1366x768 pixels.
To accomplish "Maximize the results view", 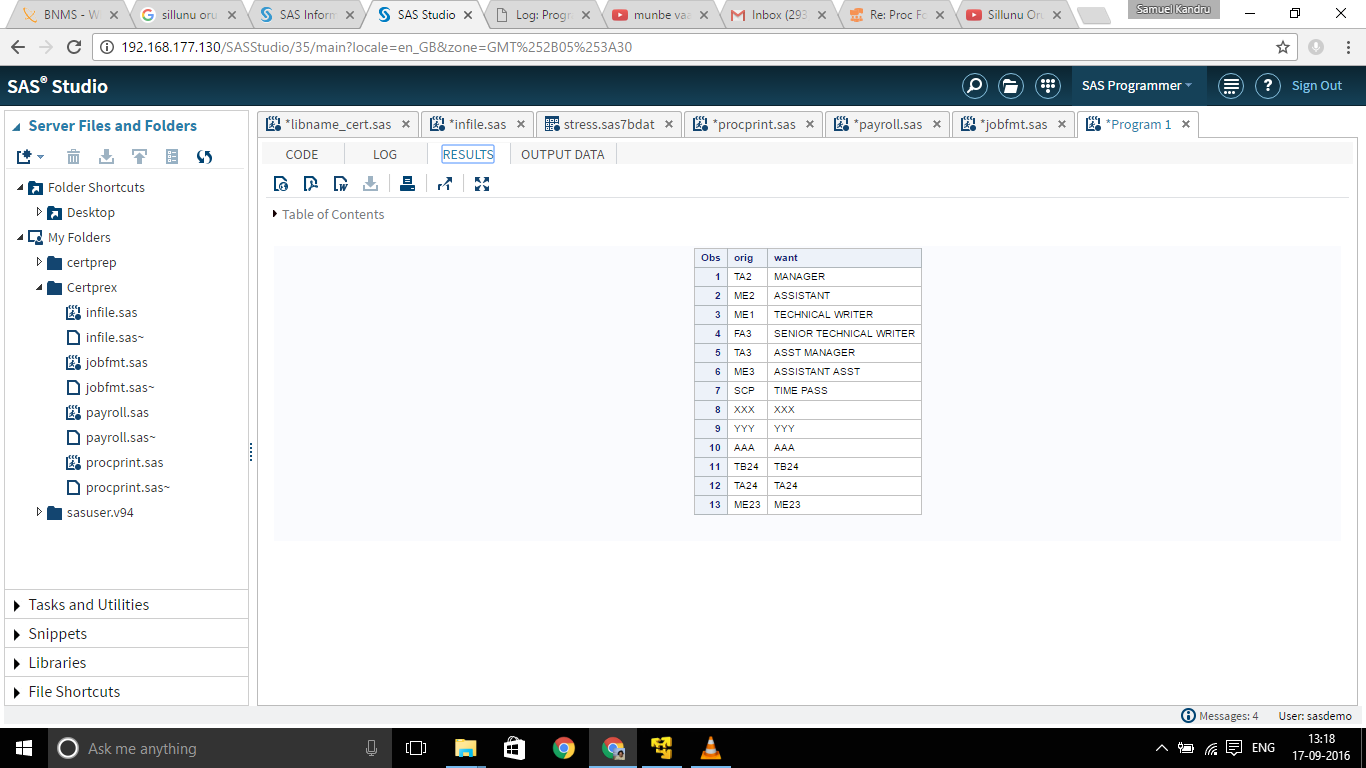I will 482,183.
